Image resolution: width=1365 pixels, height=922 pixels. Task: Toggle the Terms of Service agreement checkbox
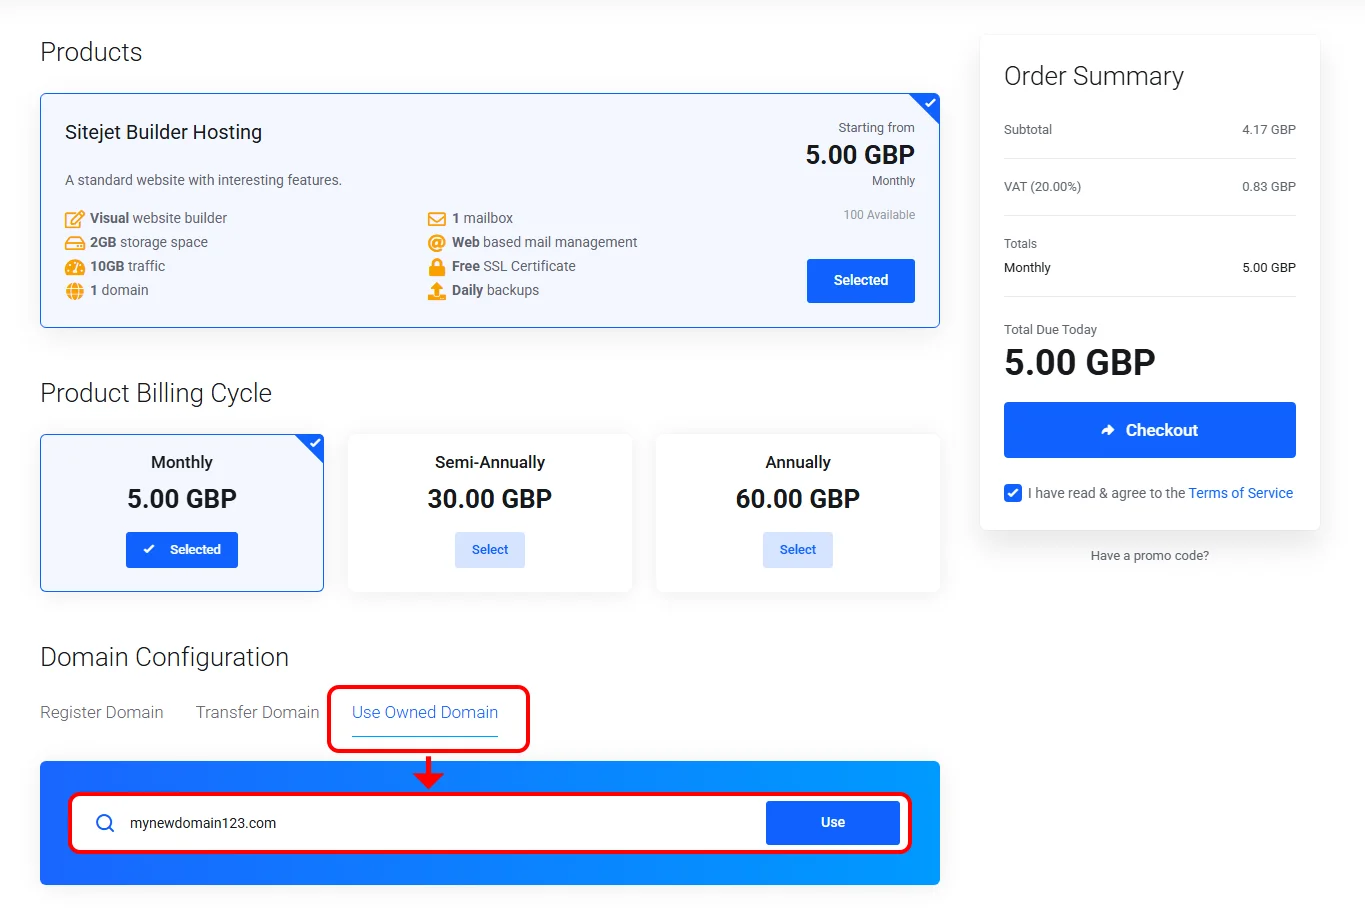1013,493
